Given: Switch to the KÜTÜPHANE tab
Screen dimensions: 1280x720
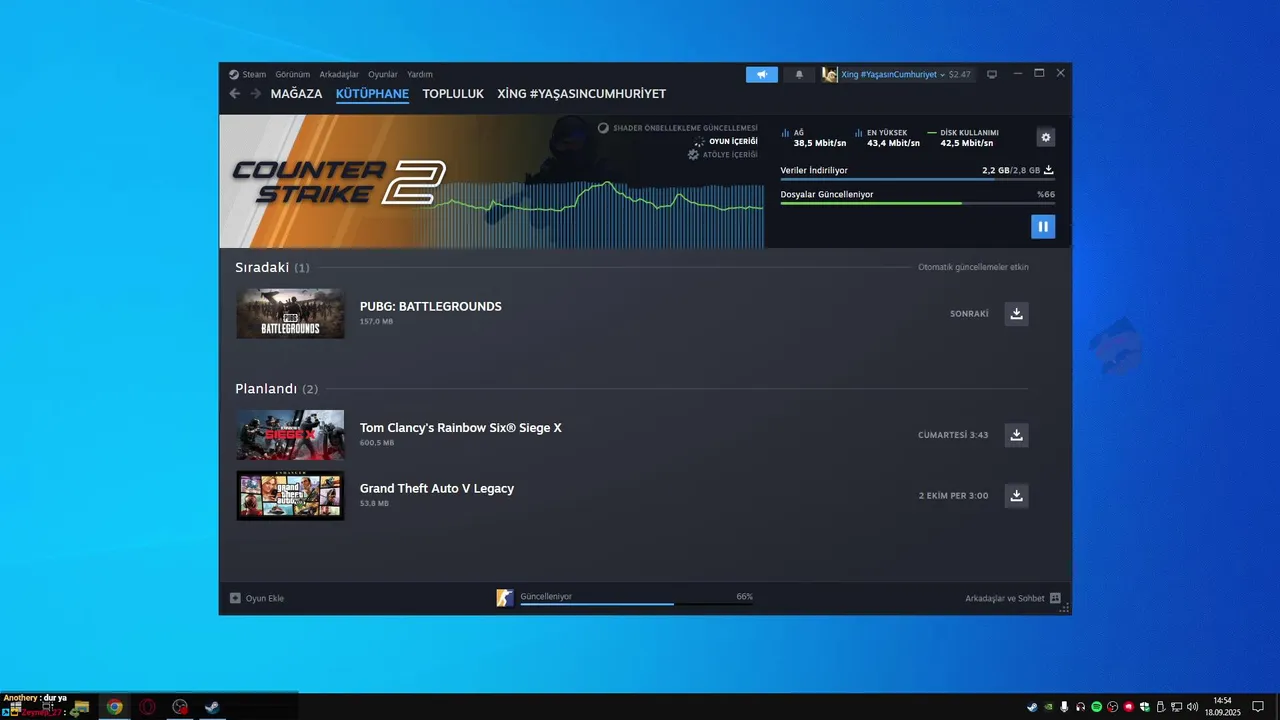Looking at the screenshot, I should coord(372,94).
